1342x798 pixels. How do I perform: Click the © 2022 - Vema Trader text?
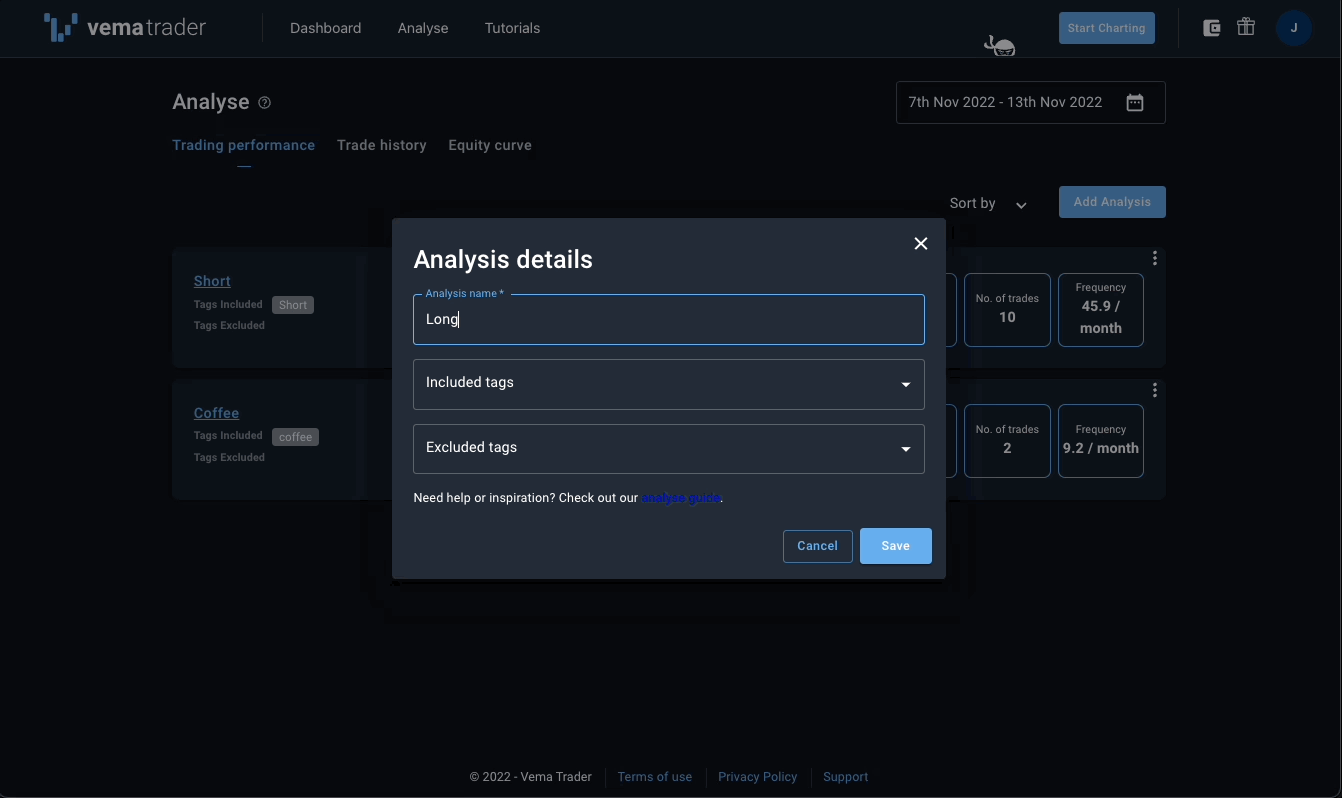531,777
